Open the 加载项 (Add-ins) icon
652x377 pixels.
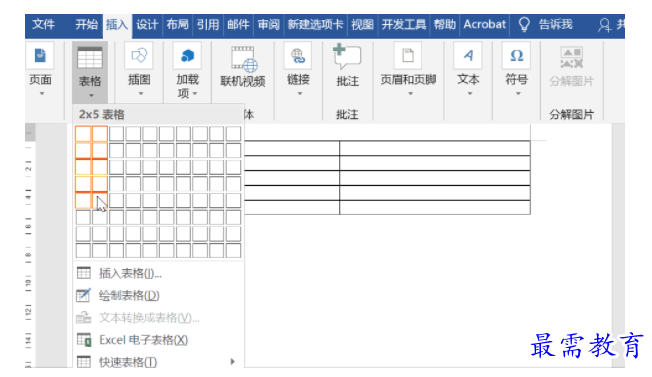(x=188, y=56)
